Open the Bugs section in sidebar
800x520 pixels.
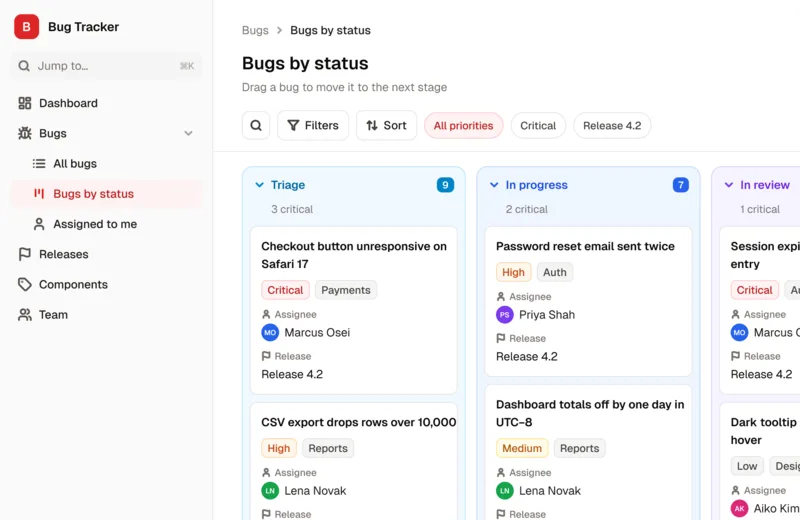coord(106,133)
